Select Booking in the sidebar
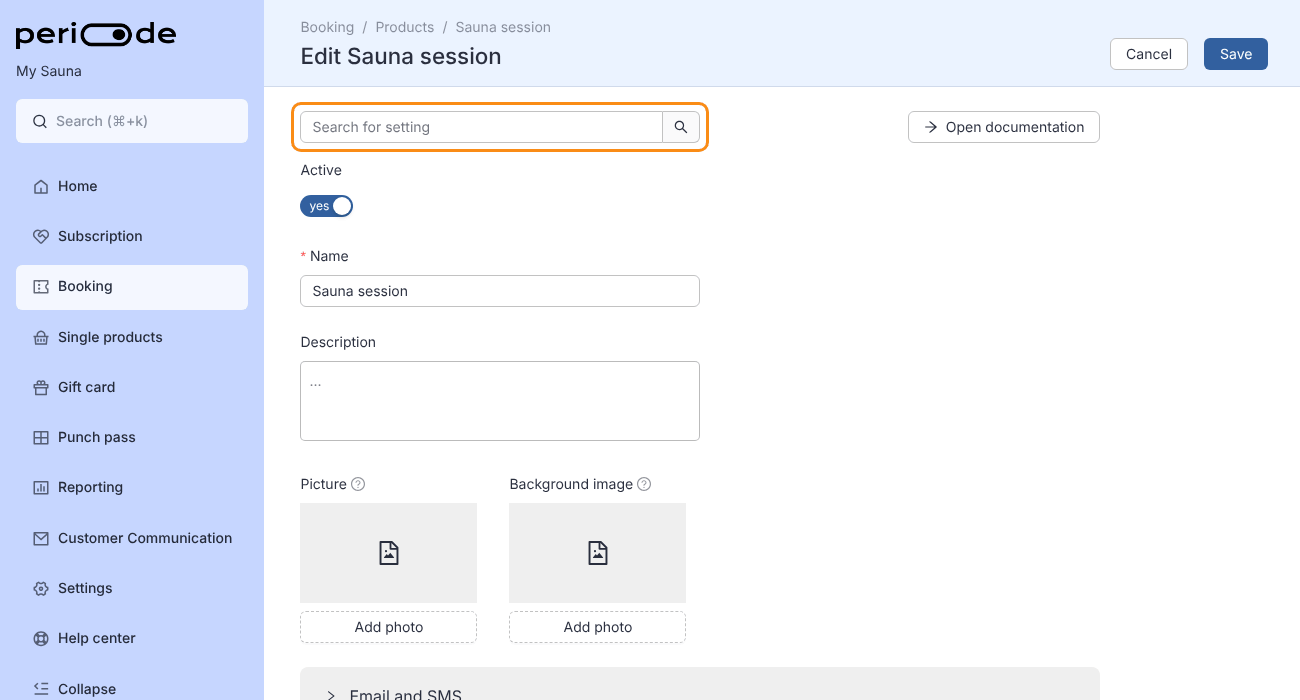 (x=132, y=287)
